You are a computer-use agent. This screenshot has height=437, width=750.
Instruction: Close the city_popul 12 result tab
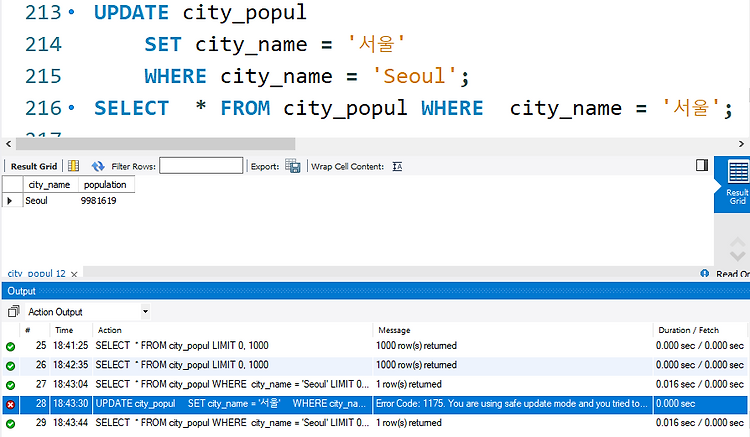pyautogui.click(x=74, y=274)
